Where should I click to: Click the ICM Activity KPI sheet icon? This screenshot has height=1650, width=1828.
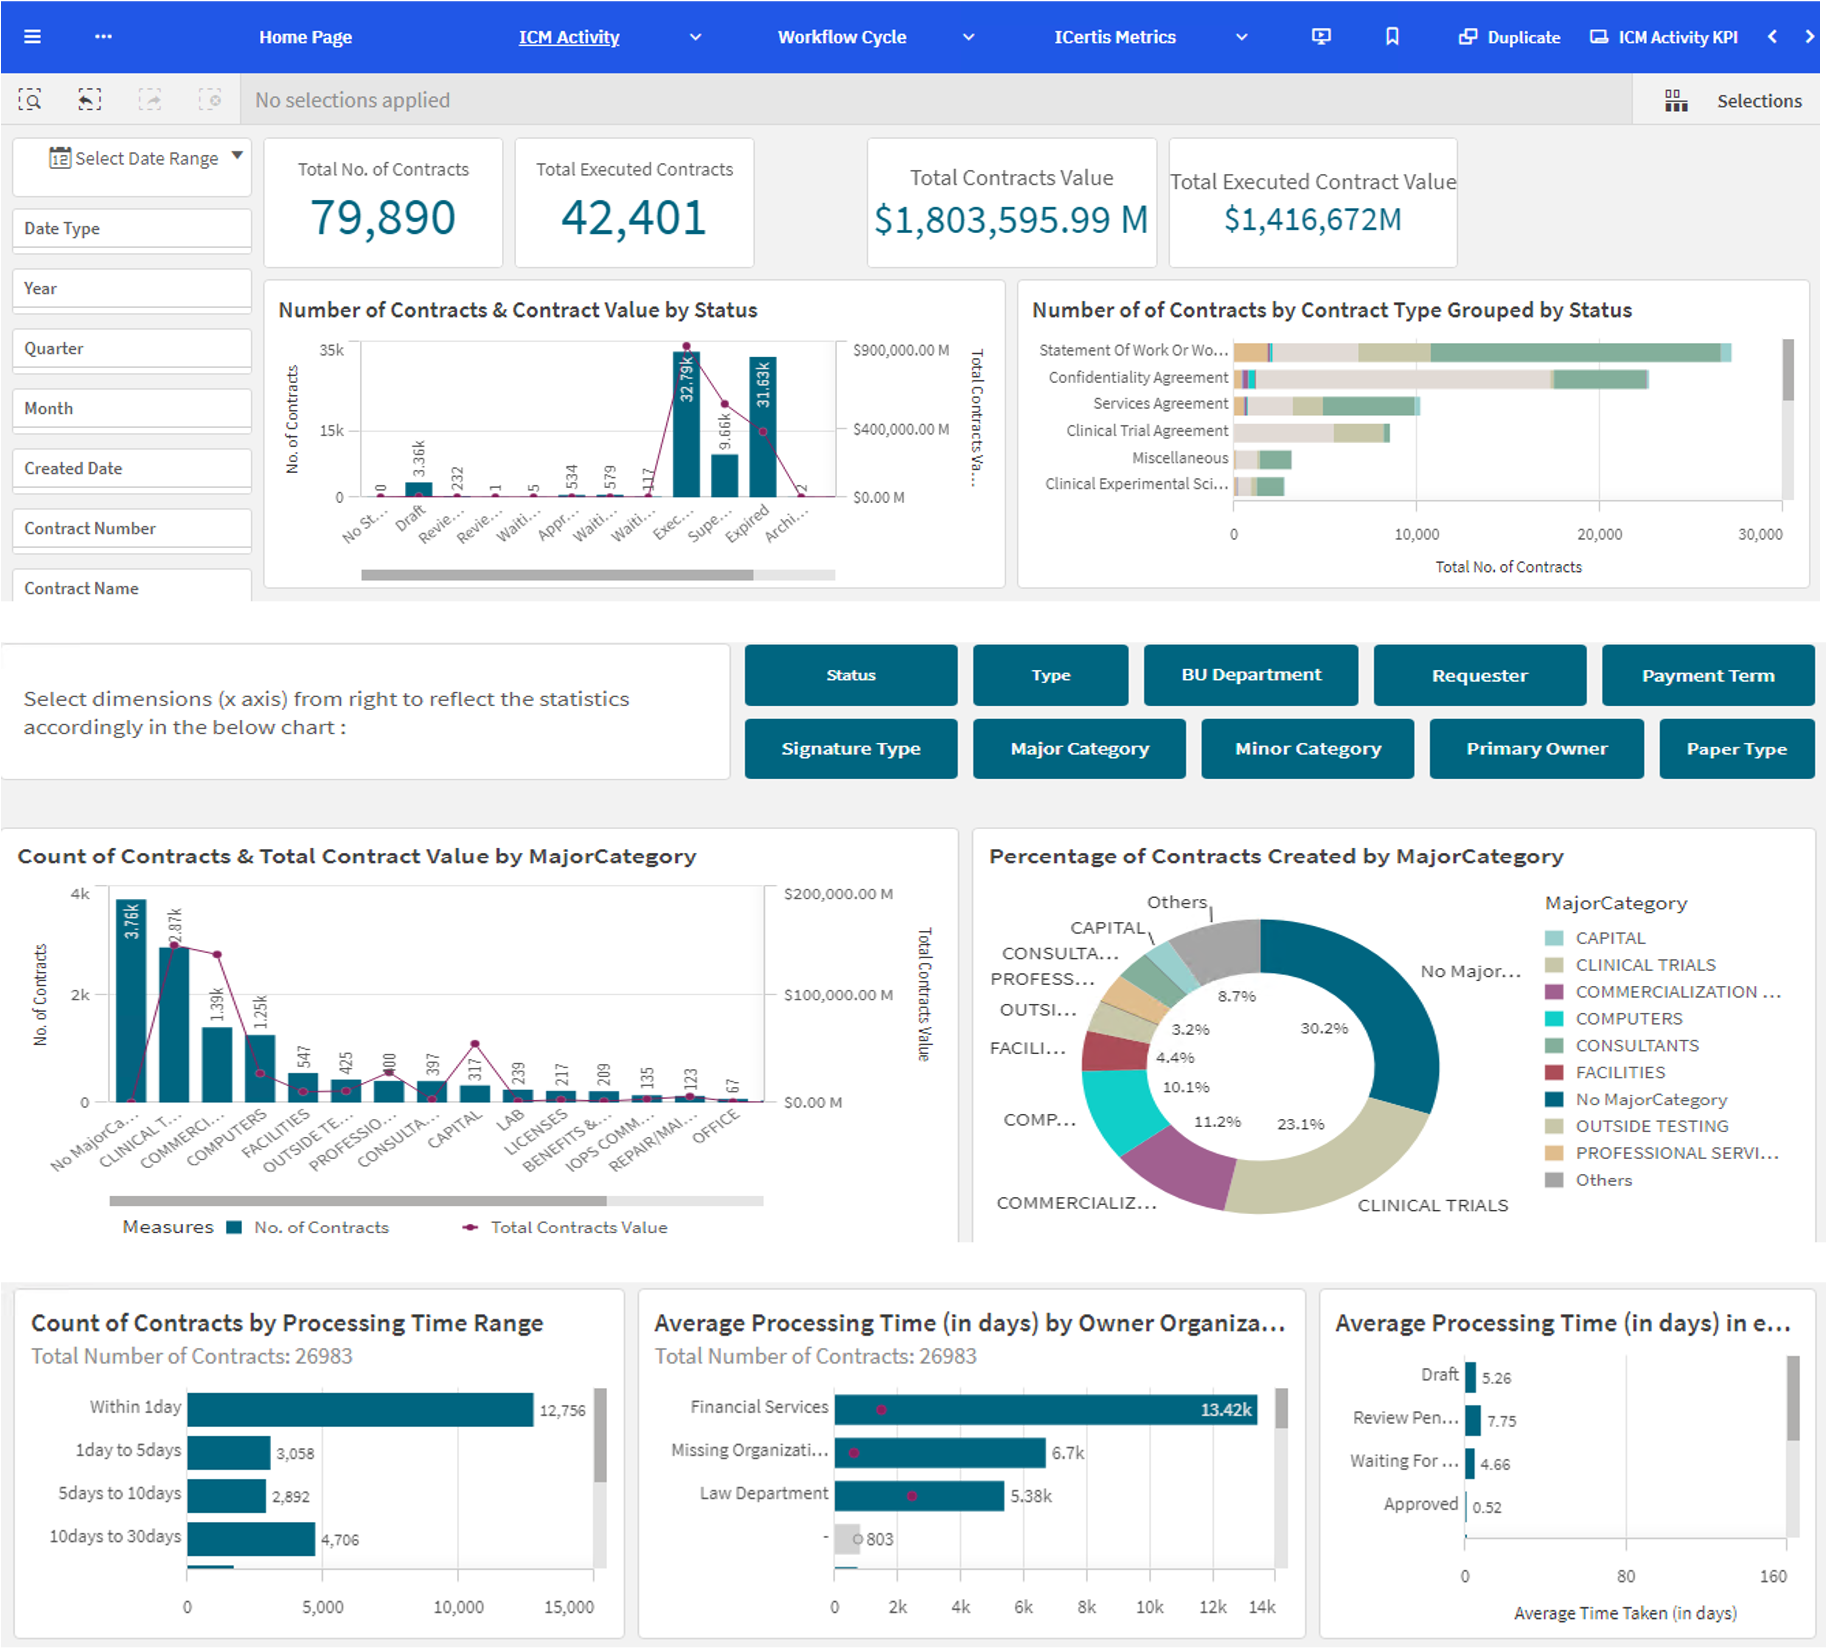pos(1599,37)
